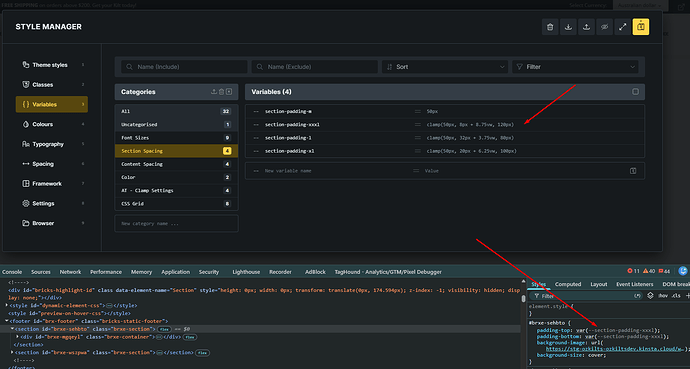Select the All category
The image size is (690, 369).
[176, 111]
